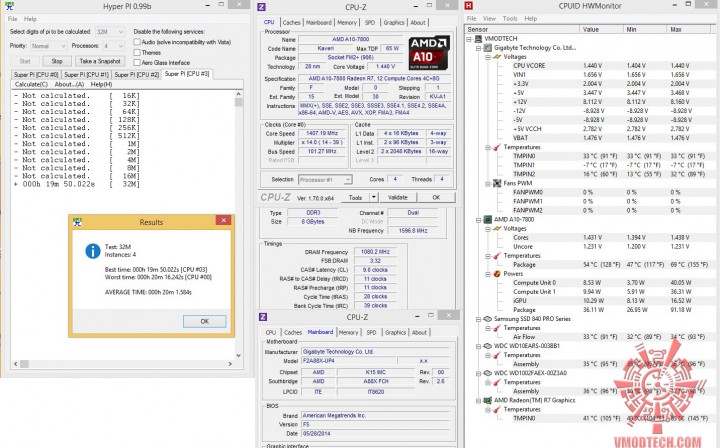This screenshot has height=448, width=720.
Task: Click the WDC WD10EARS drive icon
Action: click(488, 346)
